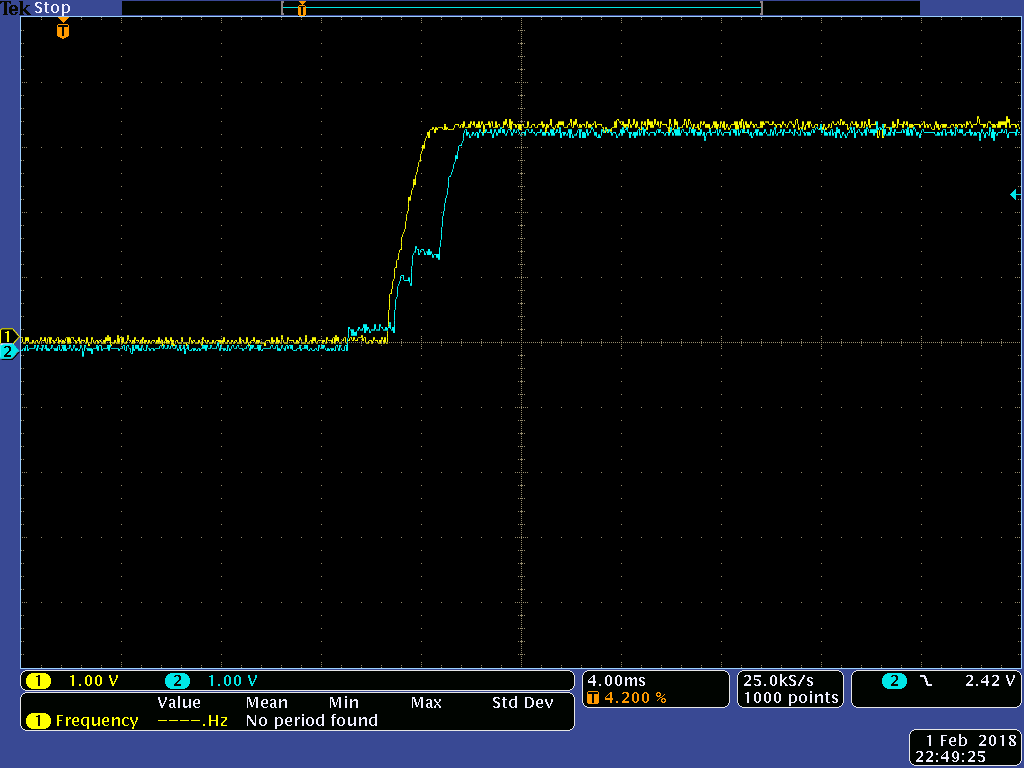
Task: Click the 'Stop' acquisition status
Action: click(x=52, y=8)
